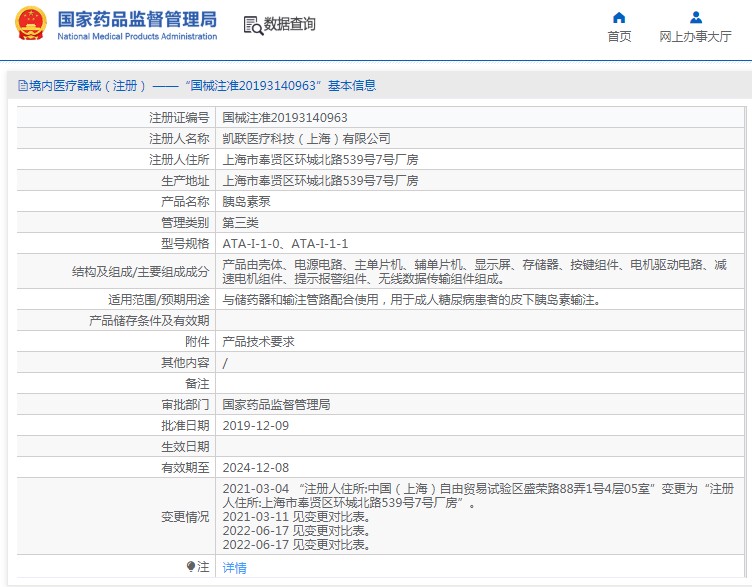The image size is (752, 587).
Task: Click the 管理类别 row label
Action: [185, 223]
